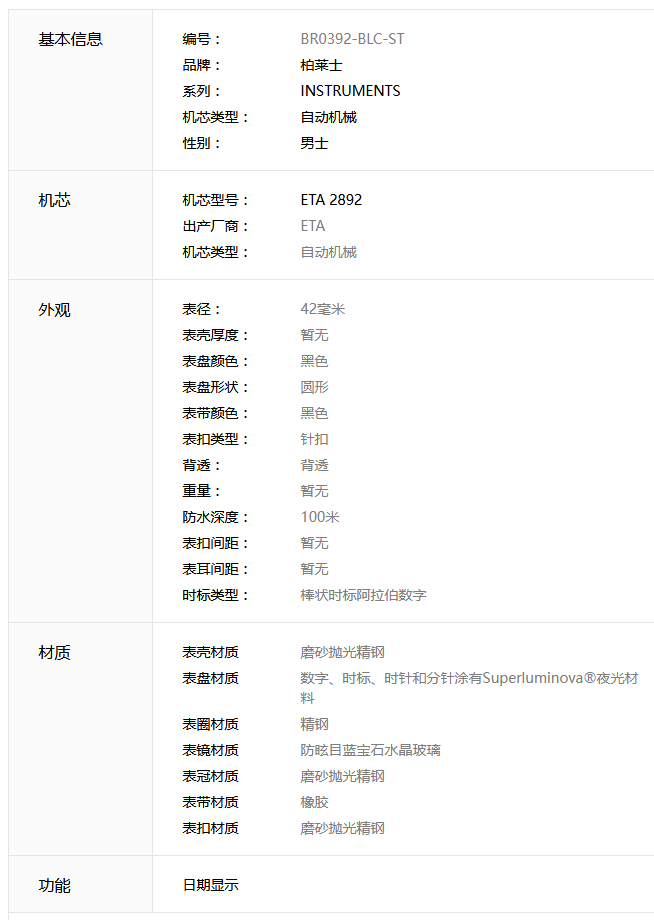Click the clasp type value 针扣

pyautogui.click(x=314, y=439)
